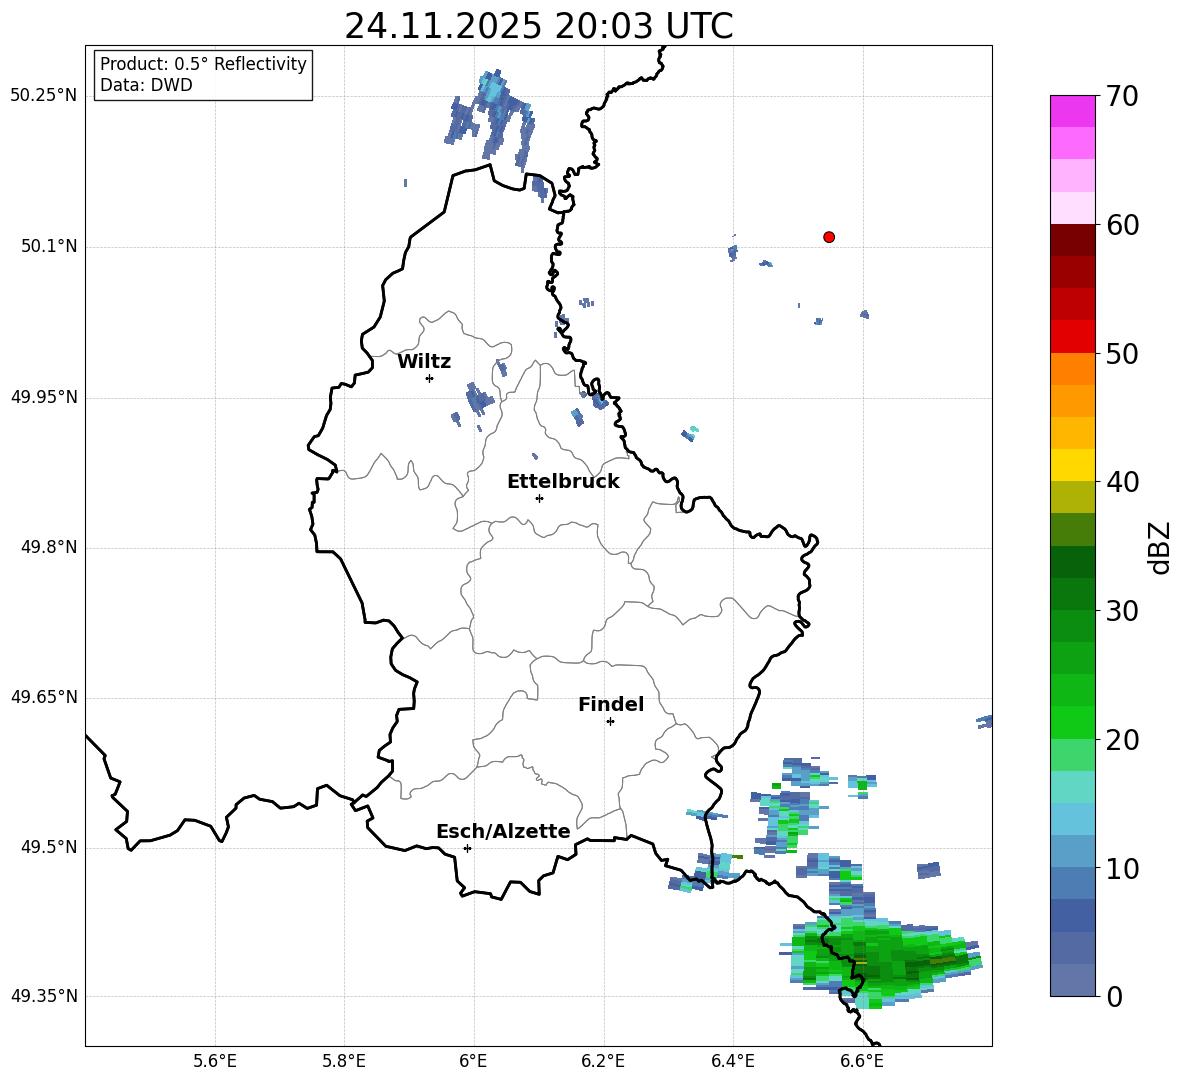The width and height of the screenshot is (1184, 1081).
Task: Click the Ettelbruck city label
Action: pyautogui.click(x=563, y=482)
